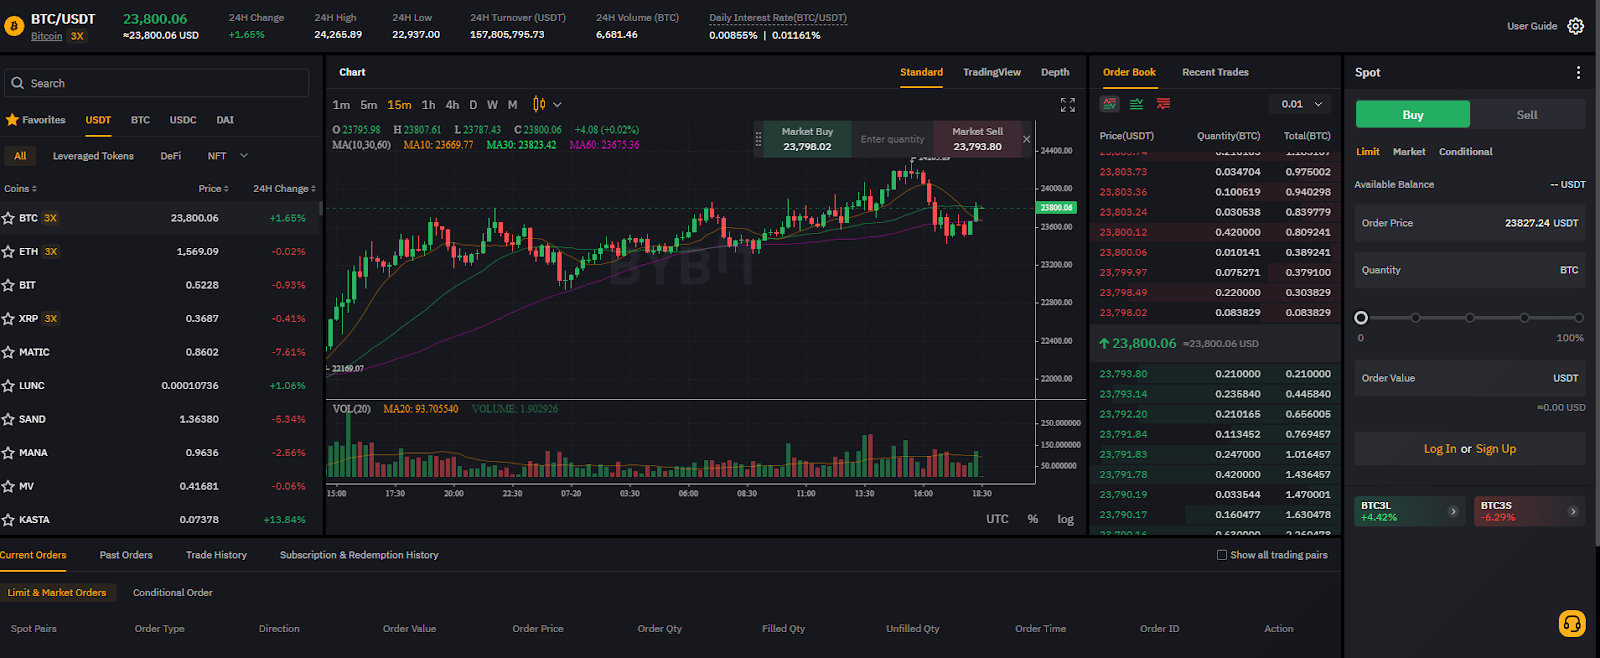Click the Order Price input field
1600x658 pixels.
coord(1470,223)
